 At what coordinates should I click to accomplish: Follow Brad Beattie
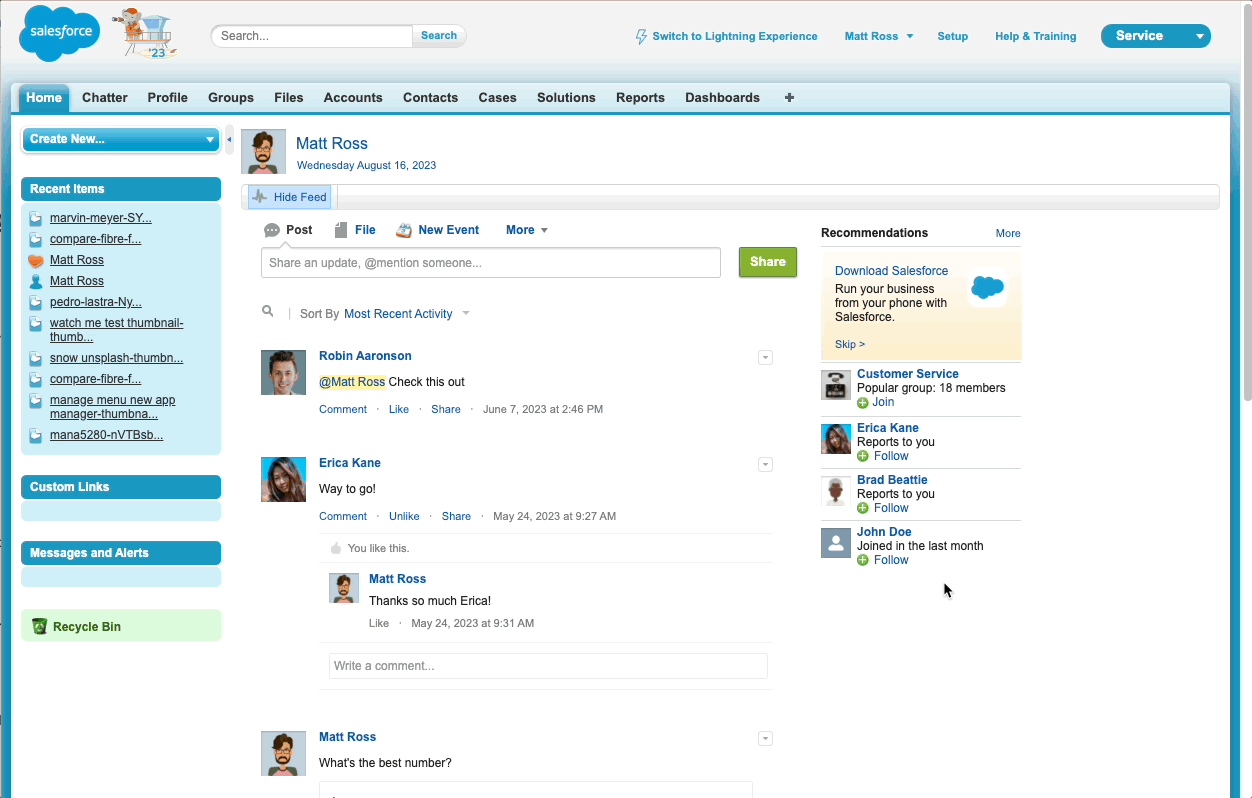890,508
